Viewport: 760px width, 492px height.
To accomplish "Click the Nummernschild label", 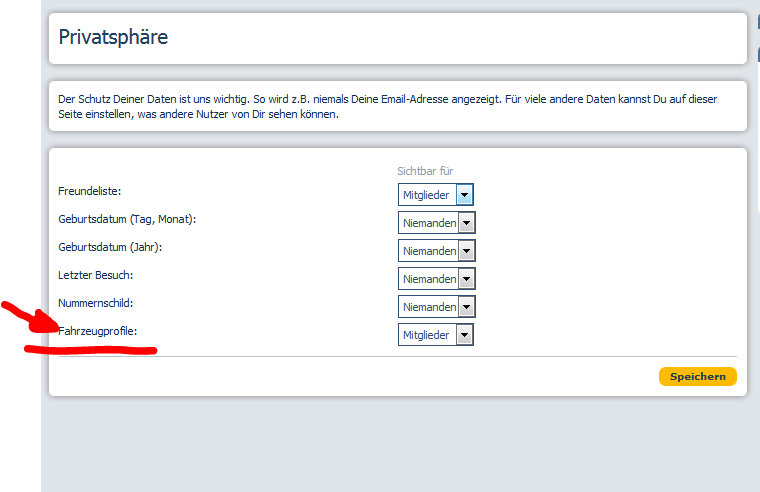I will 96,302.
